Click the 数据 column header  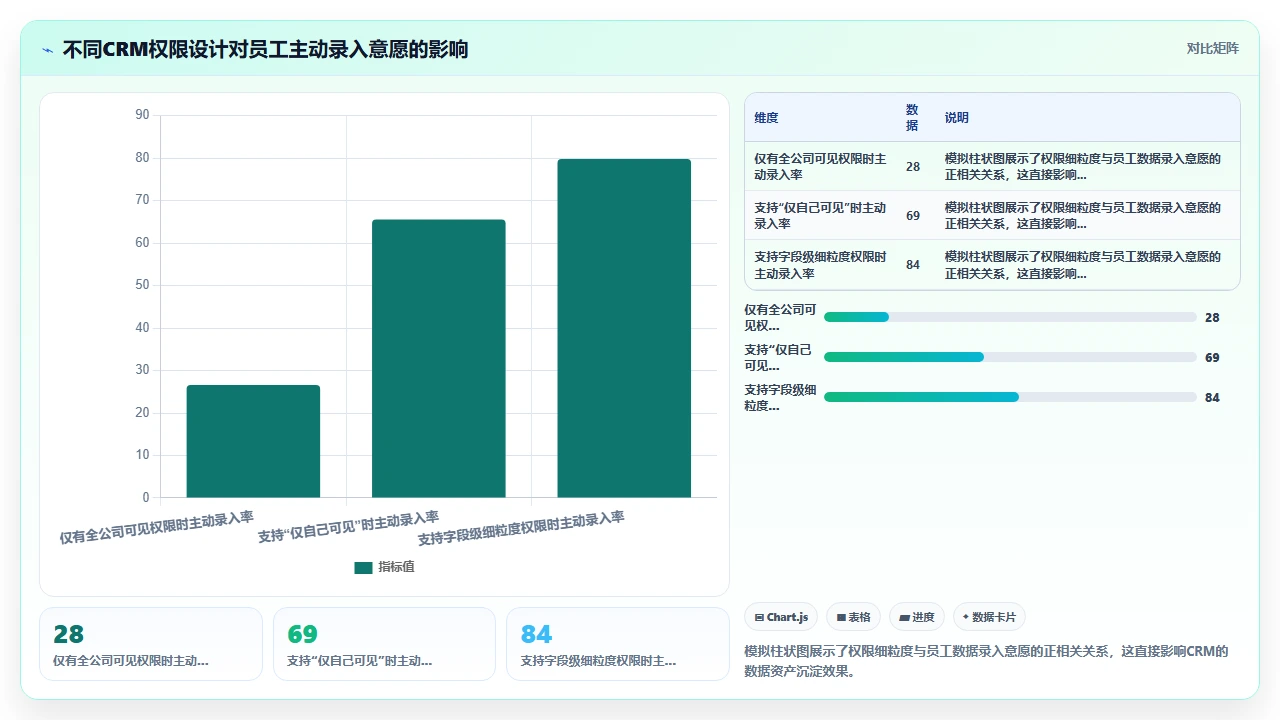point(912,117)
